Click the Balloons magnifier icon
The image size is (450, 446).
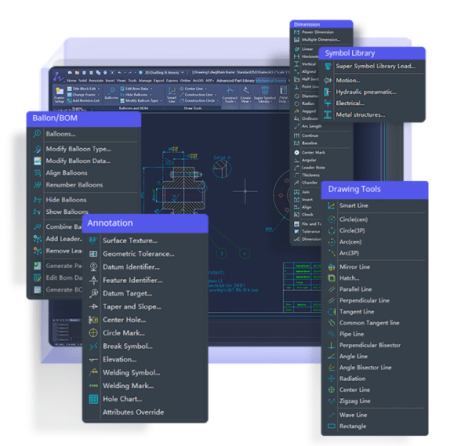click(37, 134)
